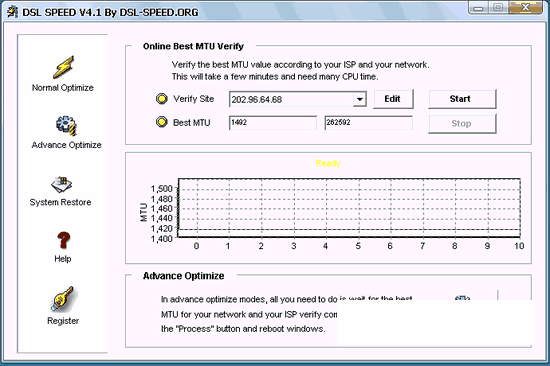Screen dimensions: 550x366
Task: Click the Best MTU field showing 1492
Action: coord(273,123)
